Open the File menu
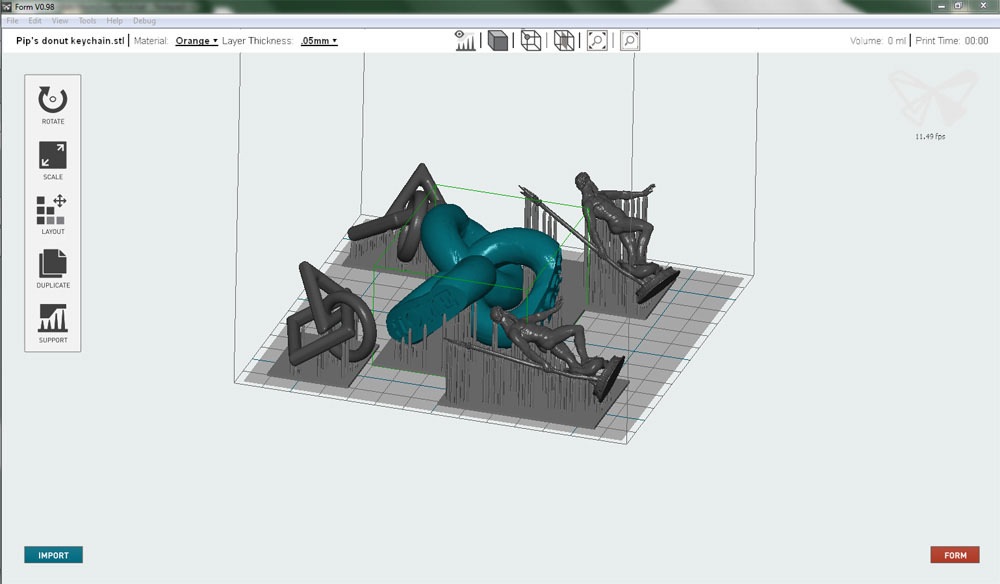 point(12,20)
